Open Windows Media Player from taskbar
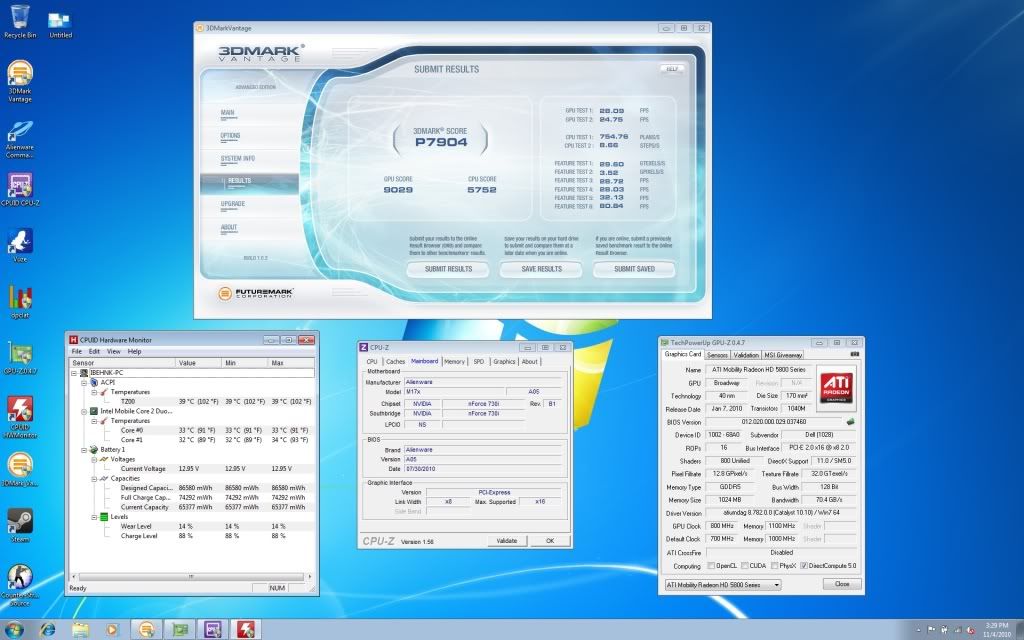This screenshot has height=640, width=1024. coord(112,630)
